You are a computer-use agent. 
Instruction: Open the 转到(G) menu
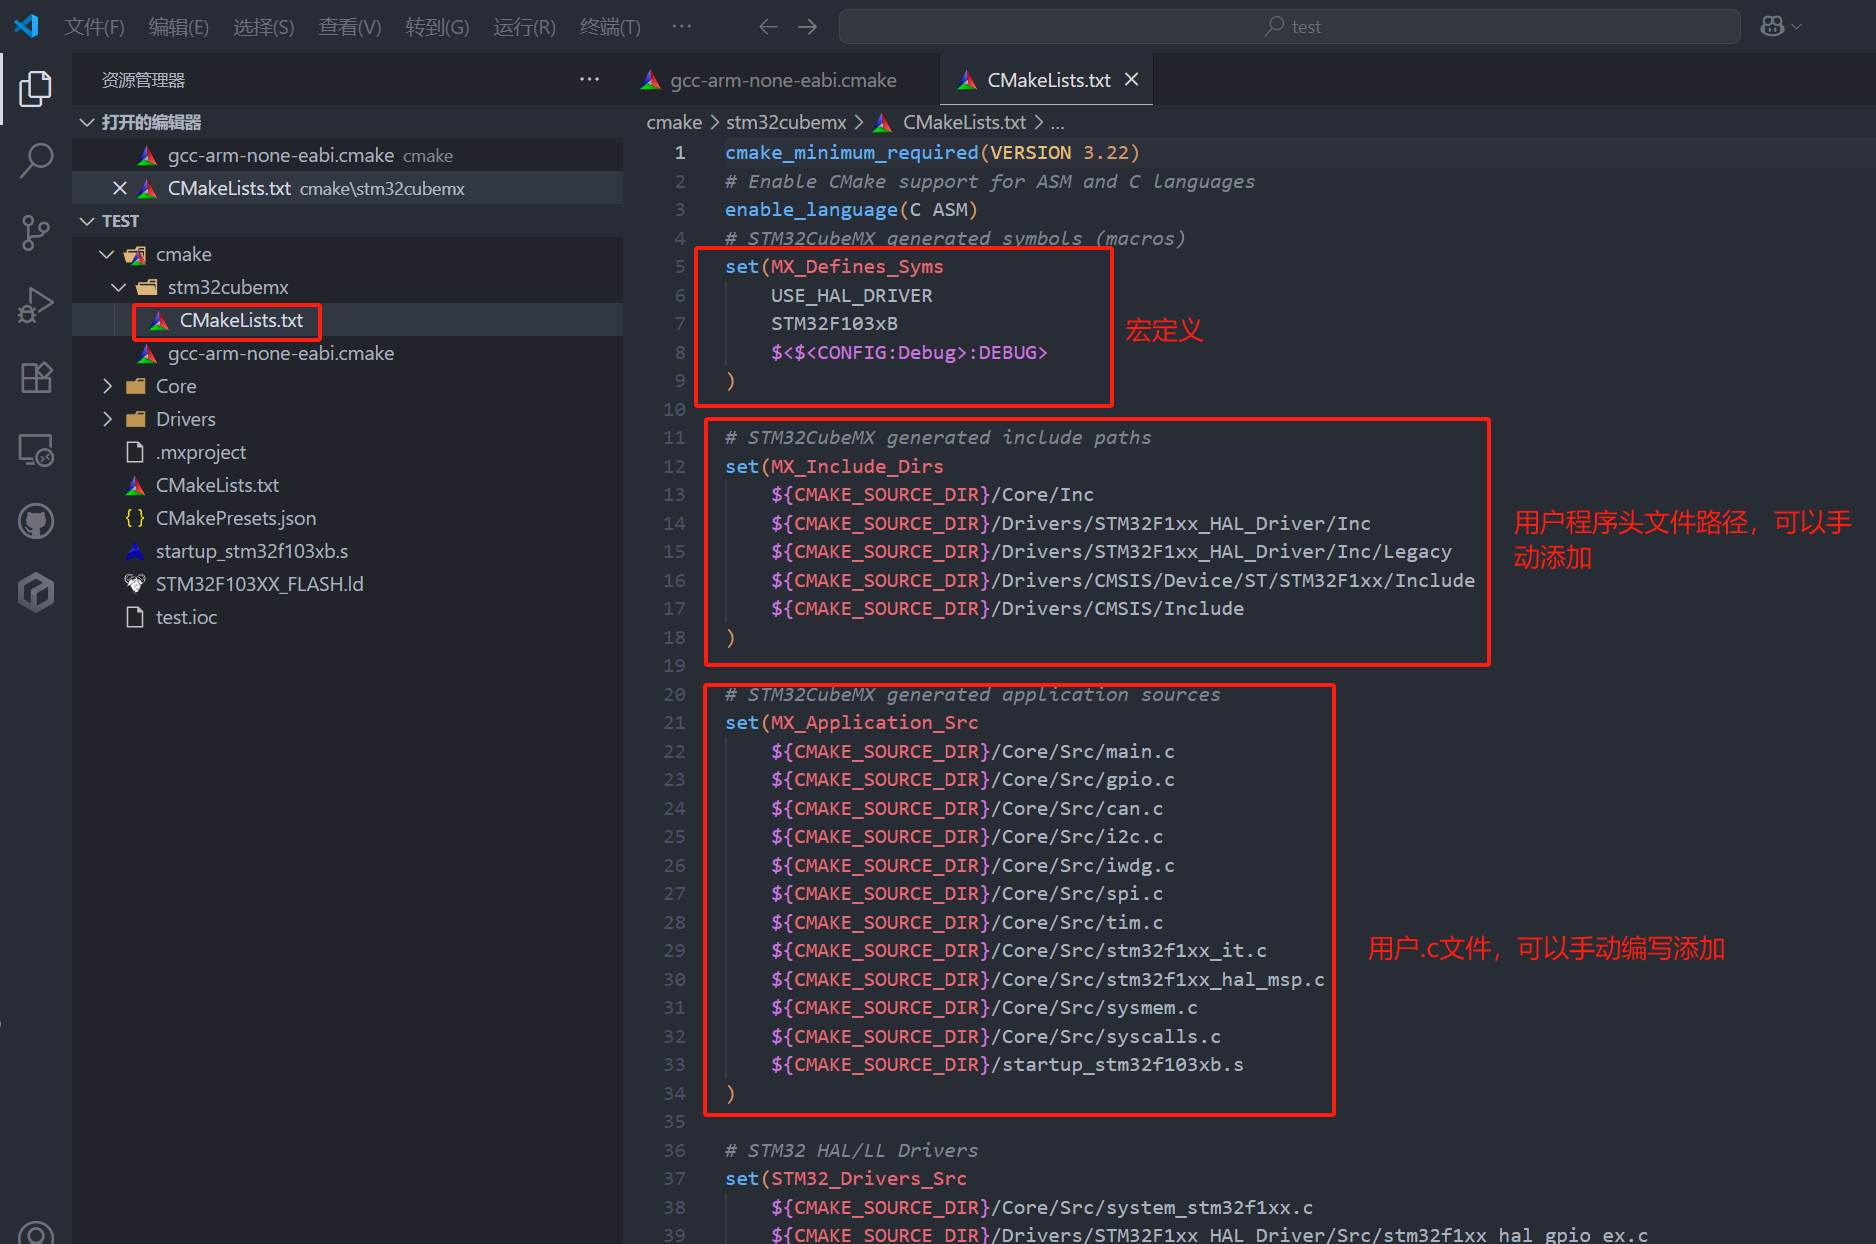(x=437, y=27)
